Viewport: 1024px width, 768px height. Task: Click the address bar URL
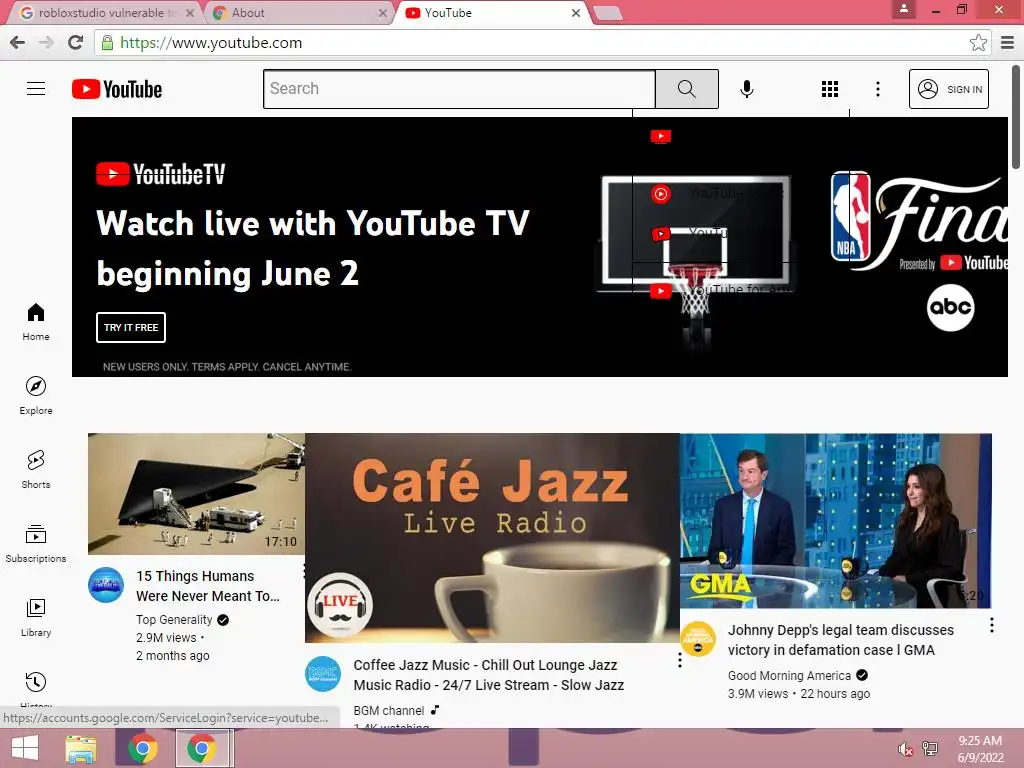pos(211,43)
